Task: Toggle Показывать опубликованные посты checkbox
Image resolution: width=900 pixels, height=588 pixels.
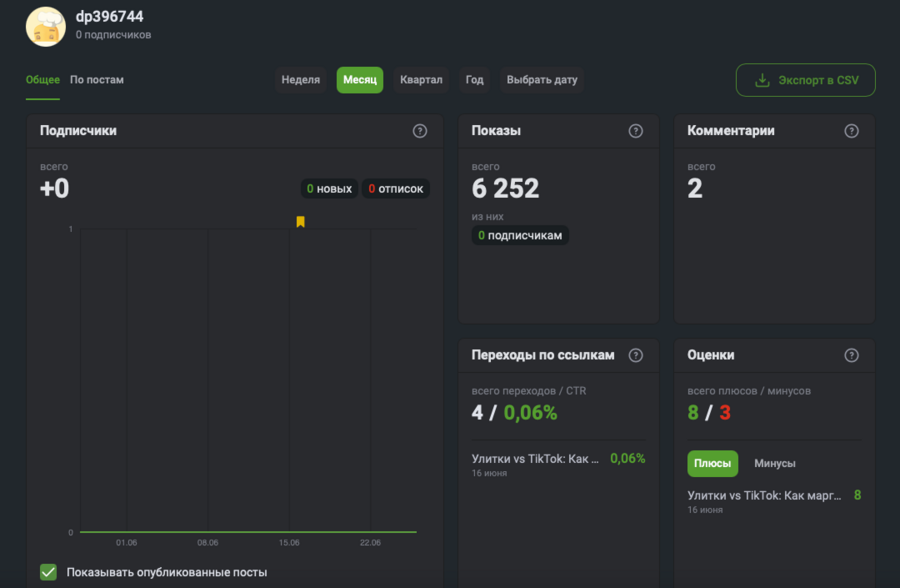Action: coord(48,572)
